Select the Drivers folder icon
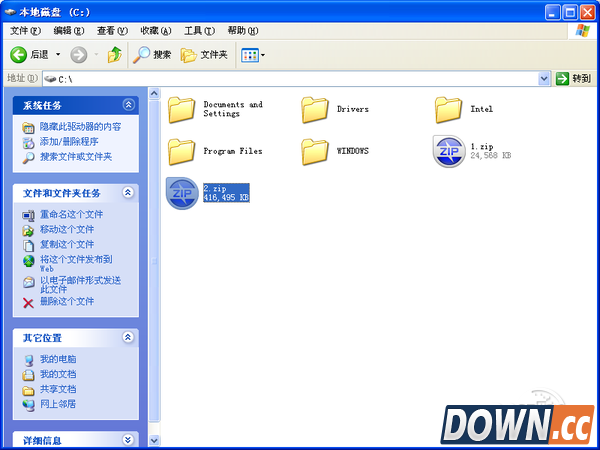Viewport: 600px width, 450px height. 315,109
